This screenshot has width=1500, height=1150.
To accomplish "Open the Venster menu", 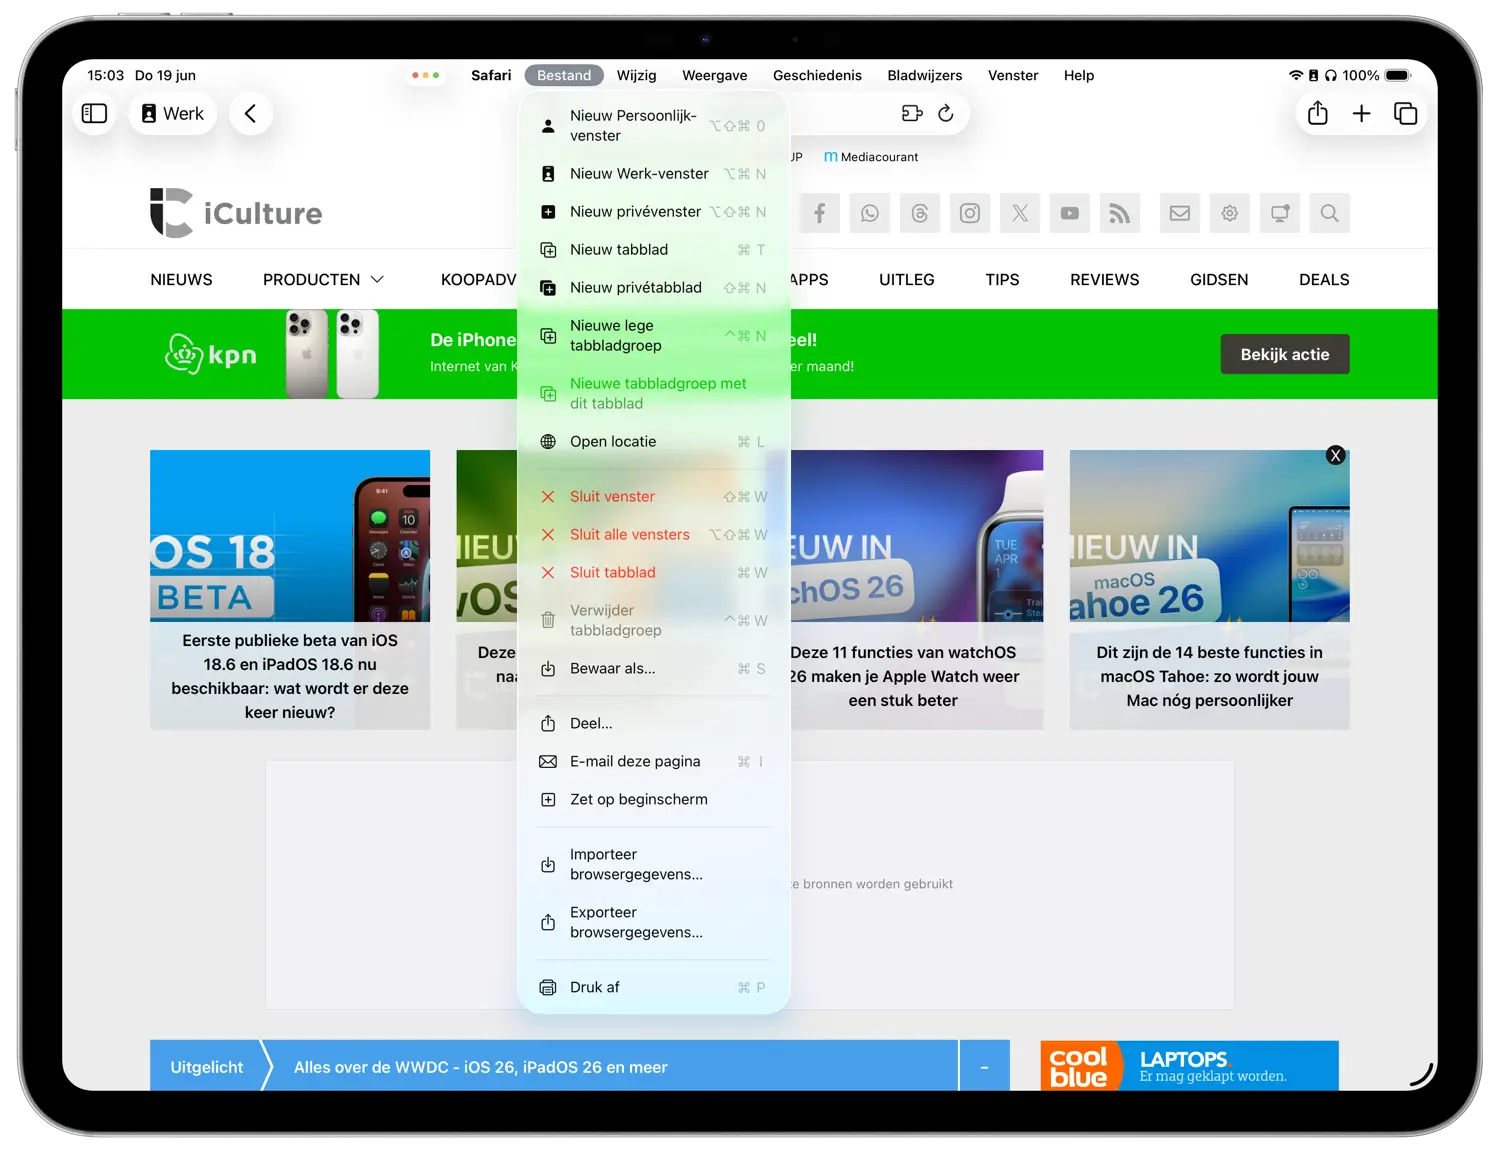I will pyautogui.click(x=1013, y=75).
